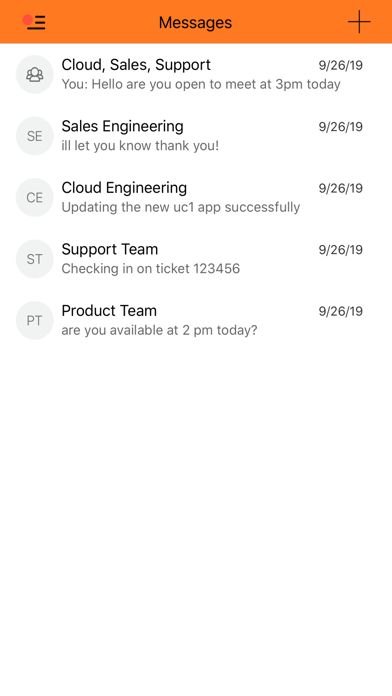Open the Support Team conversation

(x=196, y=259)
